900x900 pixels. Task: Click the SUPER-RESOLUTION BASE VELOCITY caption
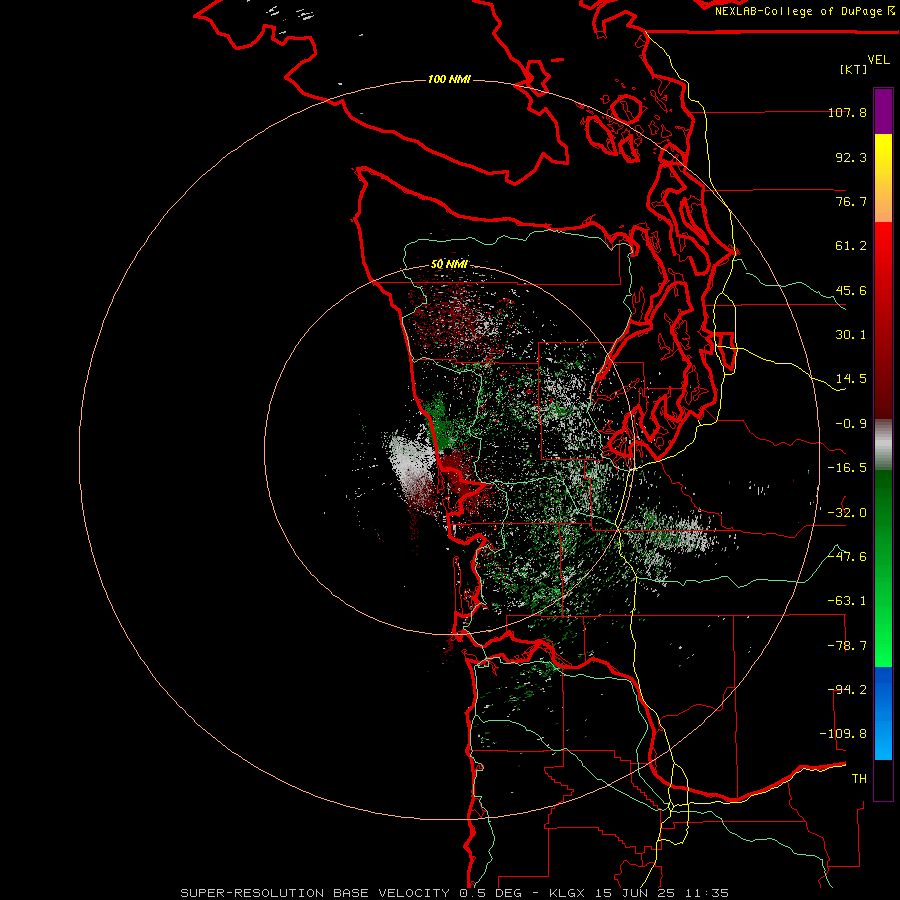click(x=316, y=893)
